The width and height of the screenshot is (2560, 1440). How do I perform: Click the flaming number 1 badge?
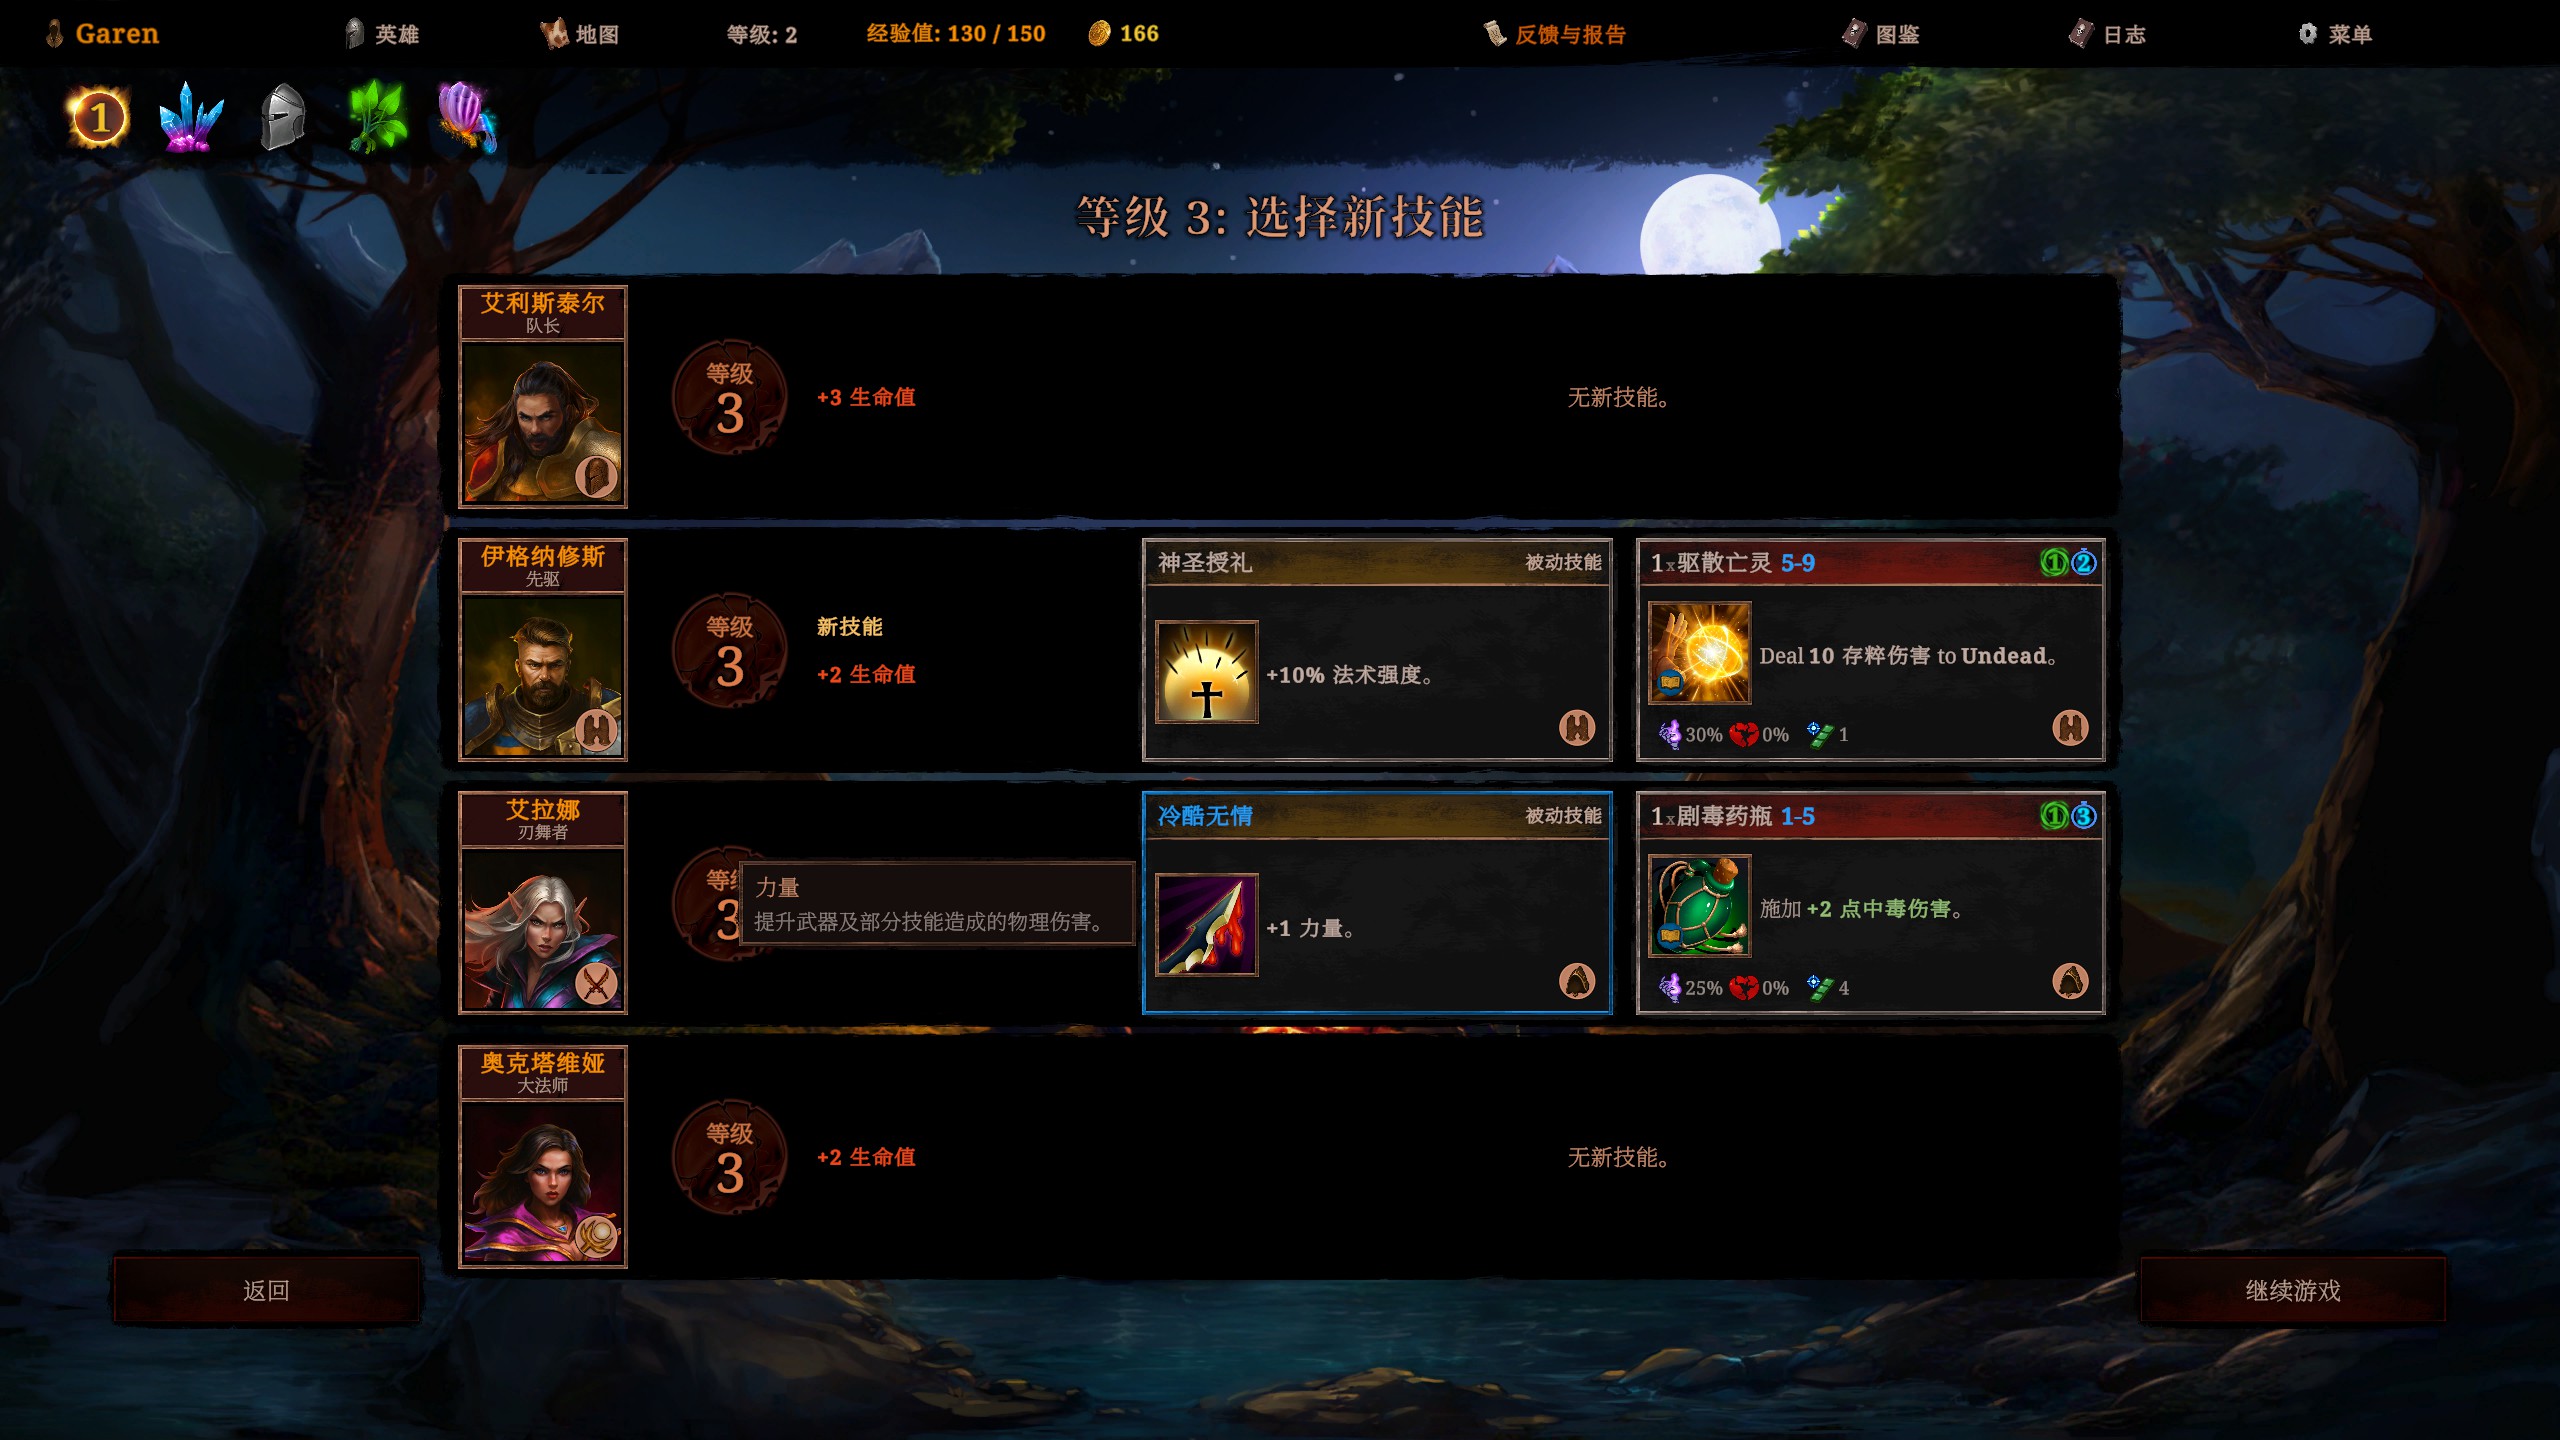coord(98,117)
